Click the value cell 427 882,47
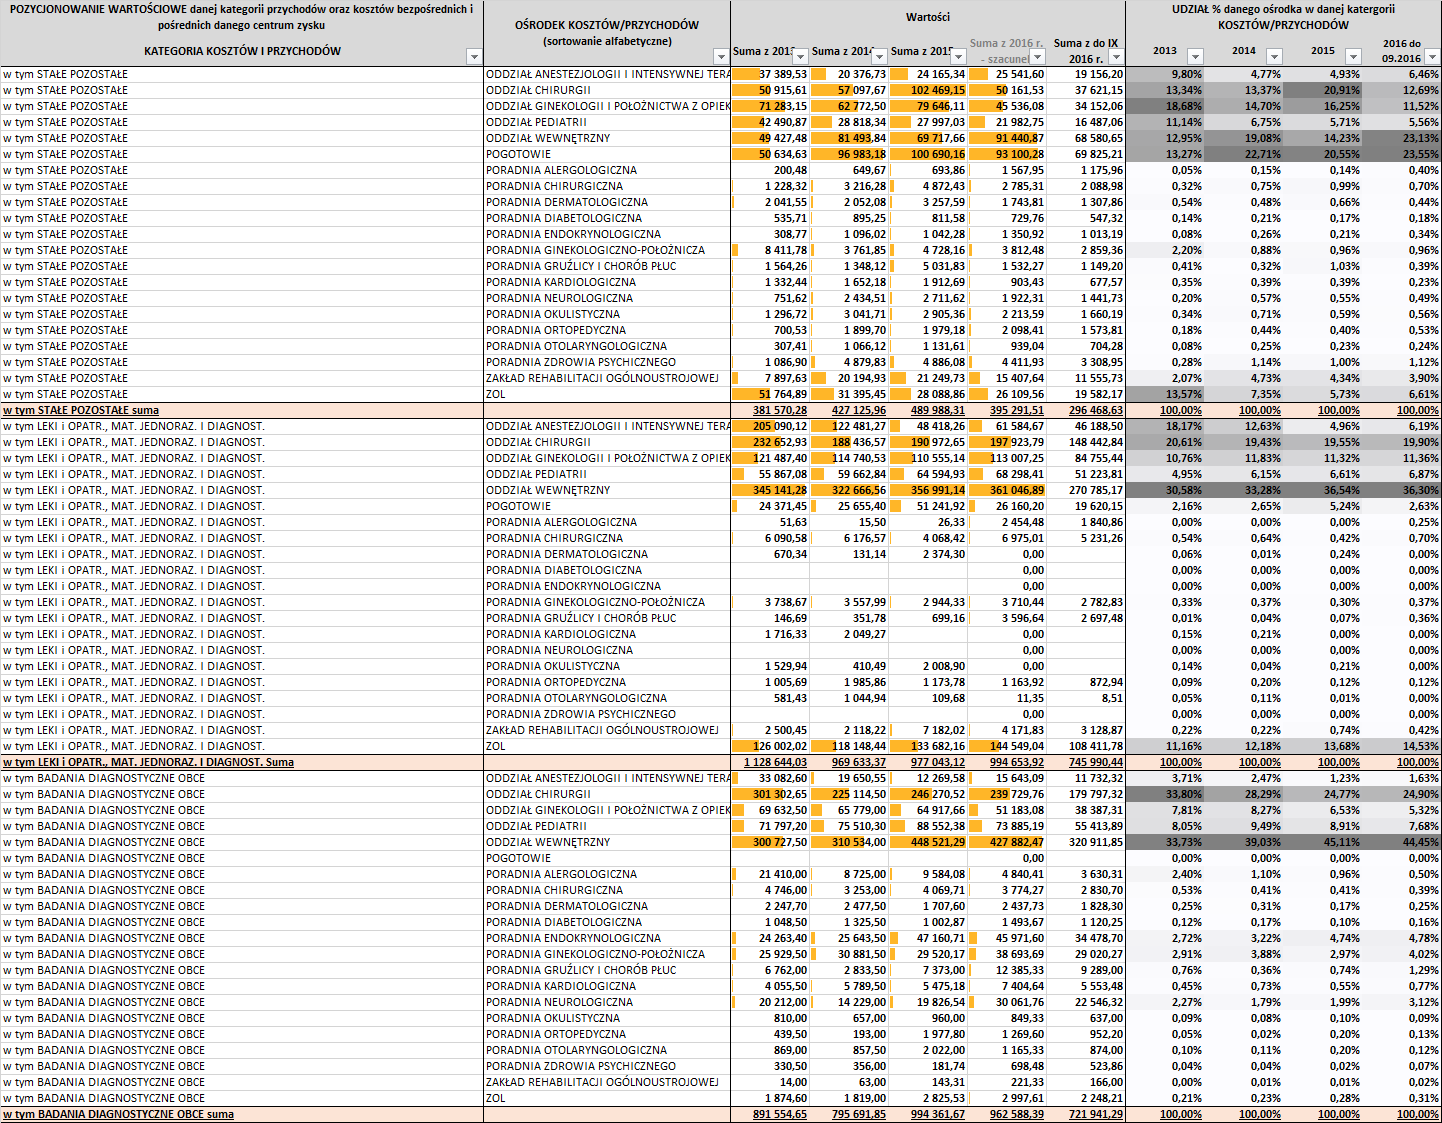 (1007, 842)
